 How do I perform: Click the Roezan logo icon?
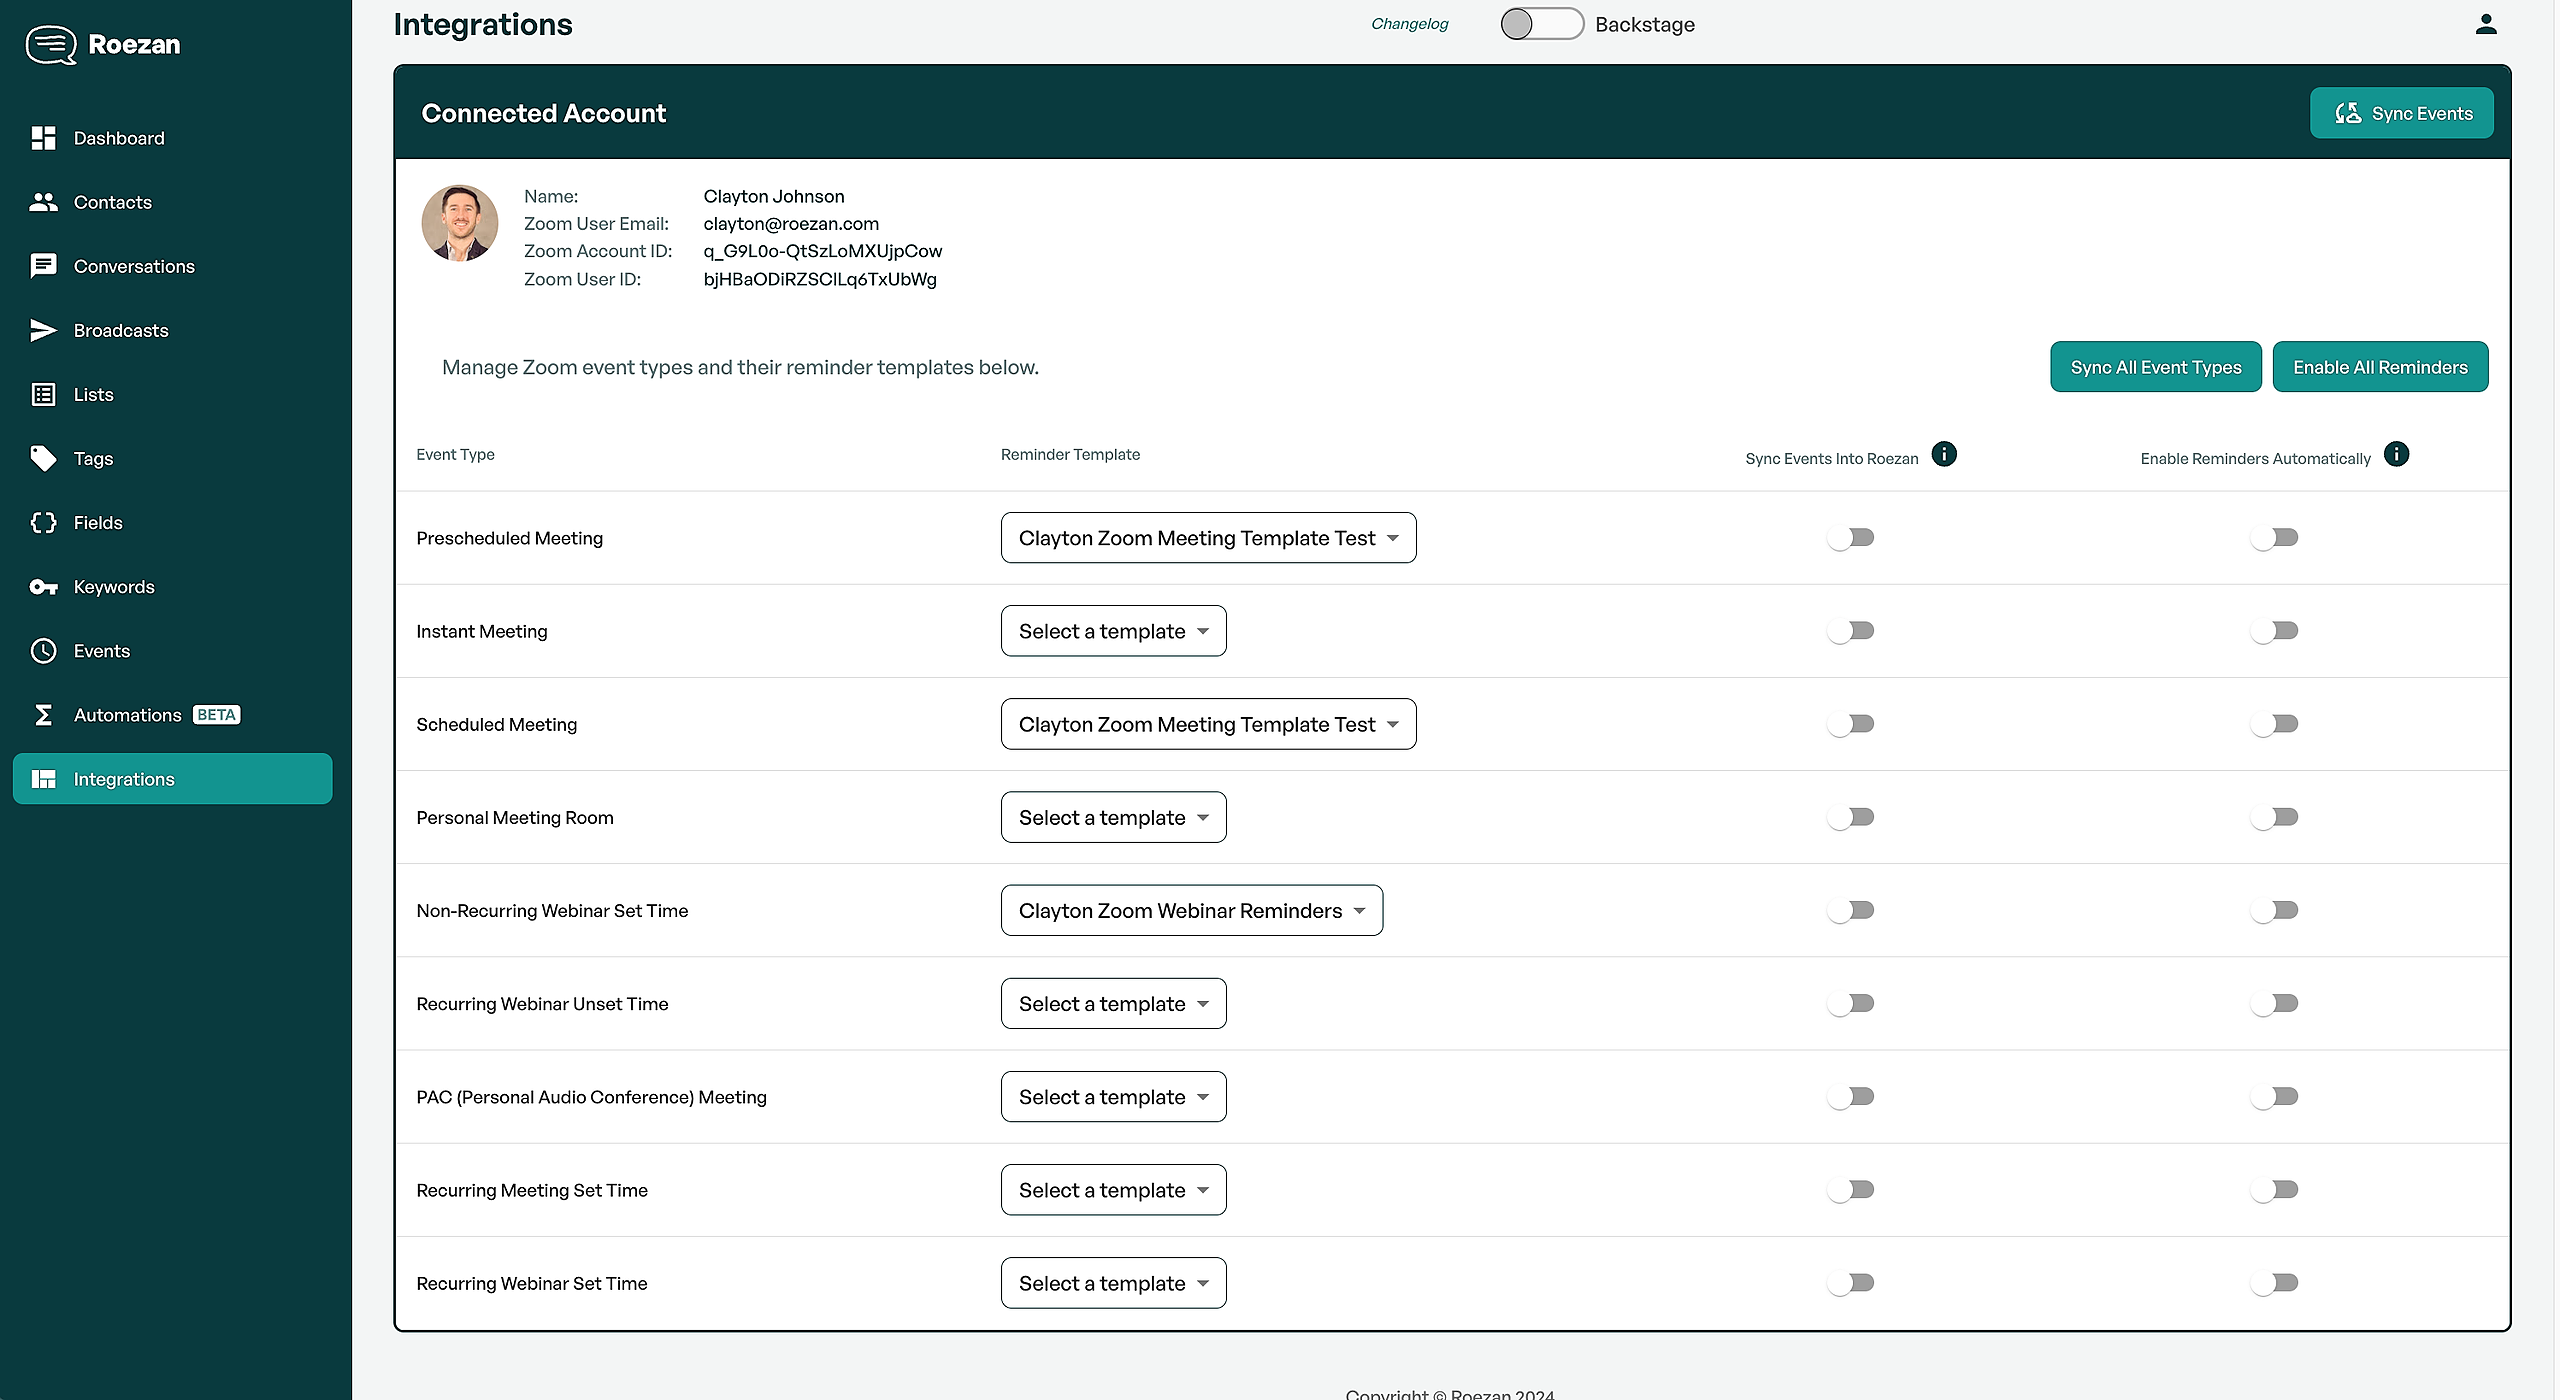[50, 44]
